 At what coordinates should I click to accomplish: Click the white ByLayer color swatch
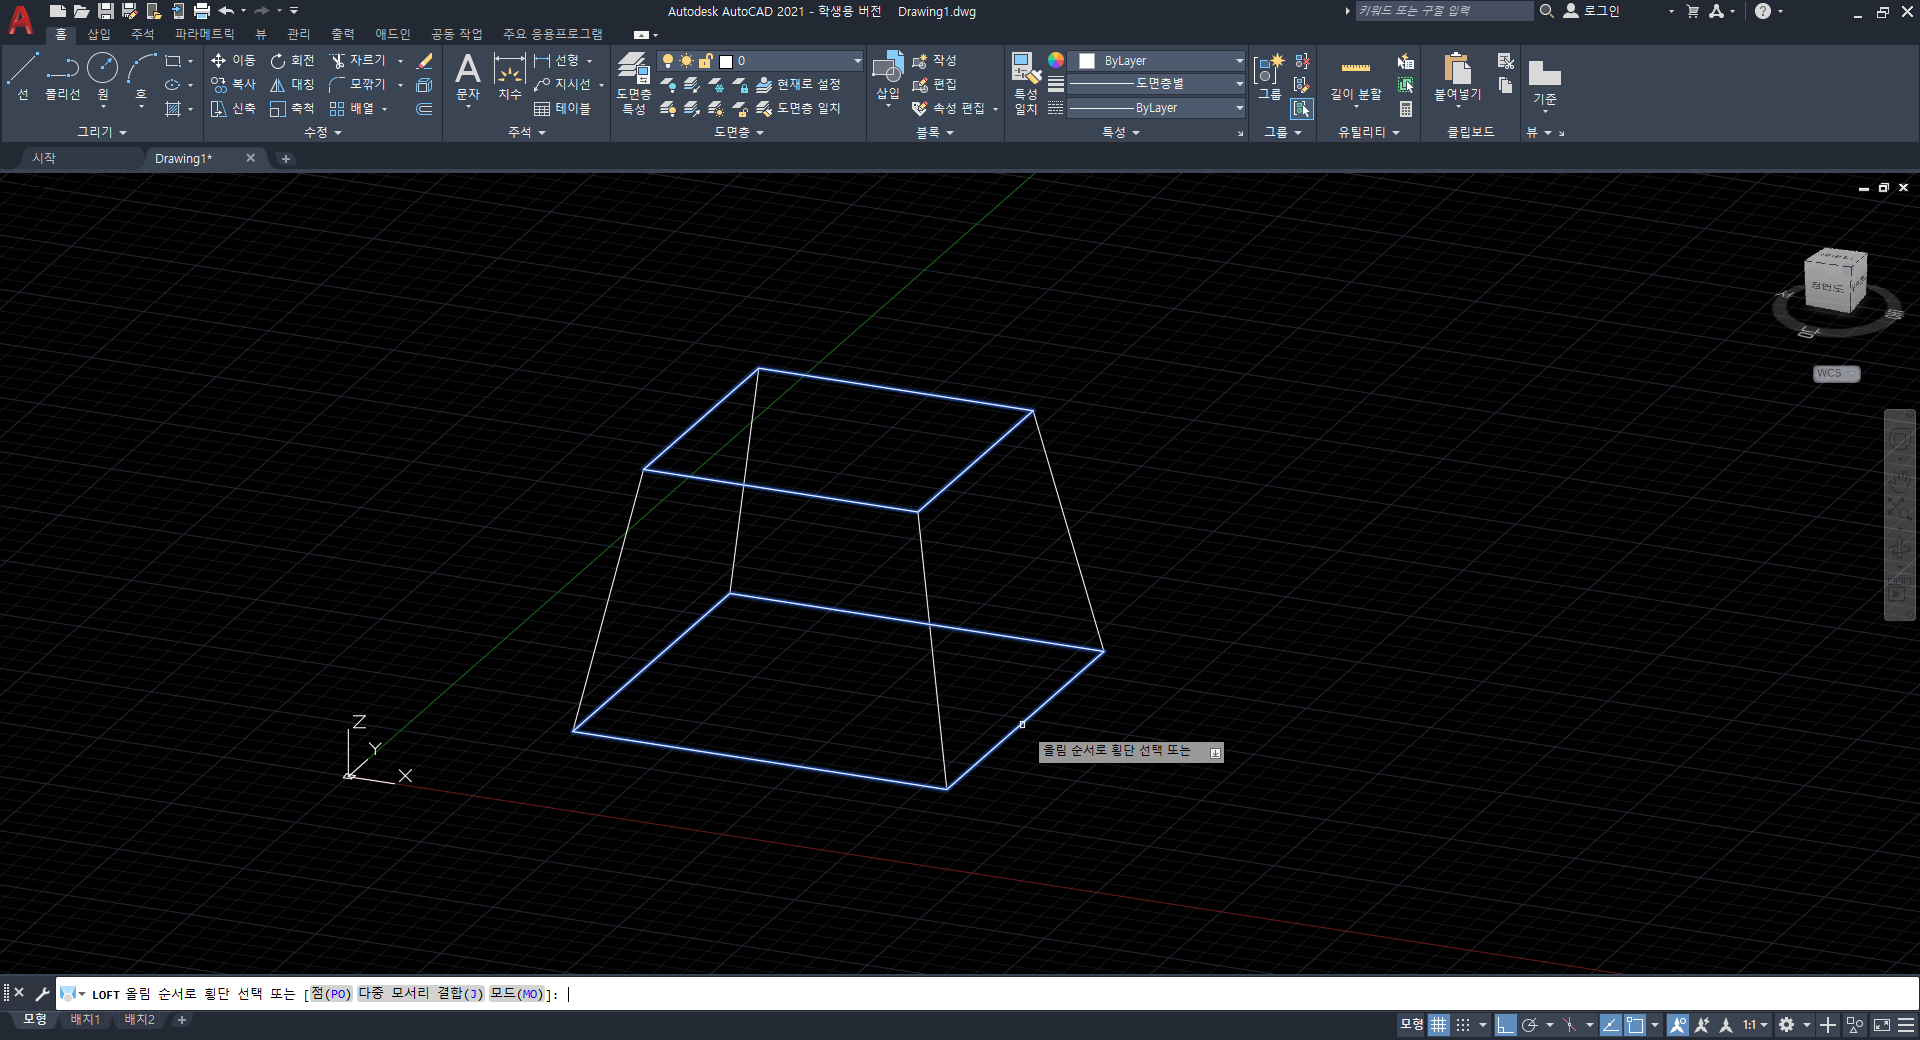[1087, 61]
